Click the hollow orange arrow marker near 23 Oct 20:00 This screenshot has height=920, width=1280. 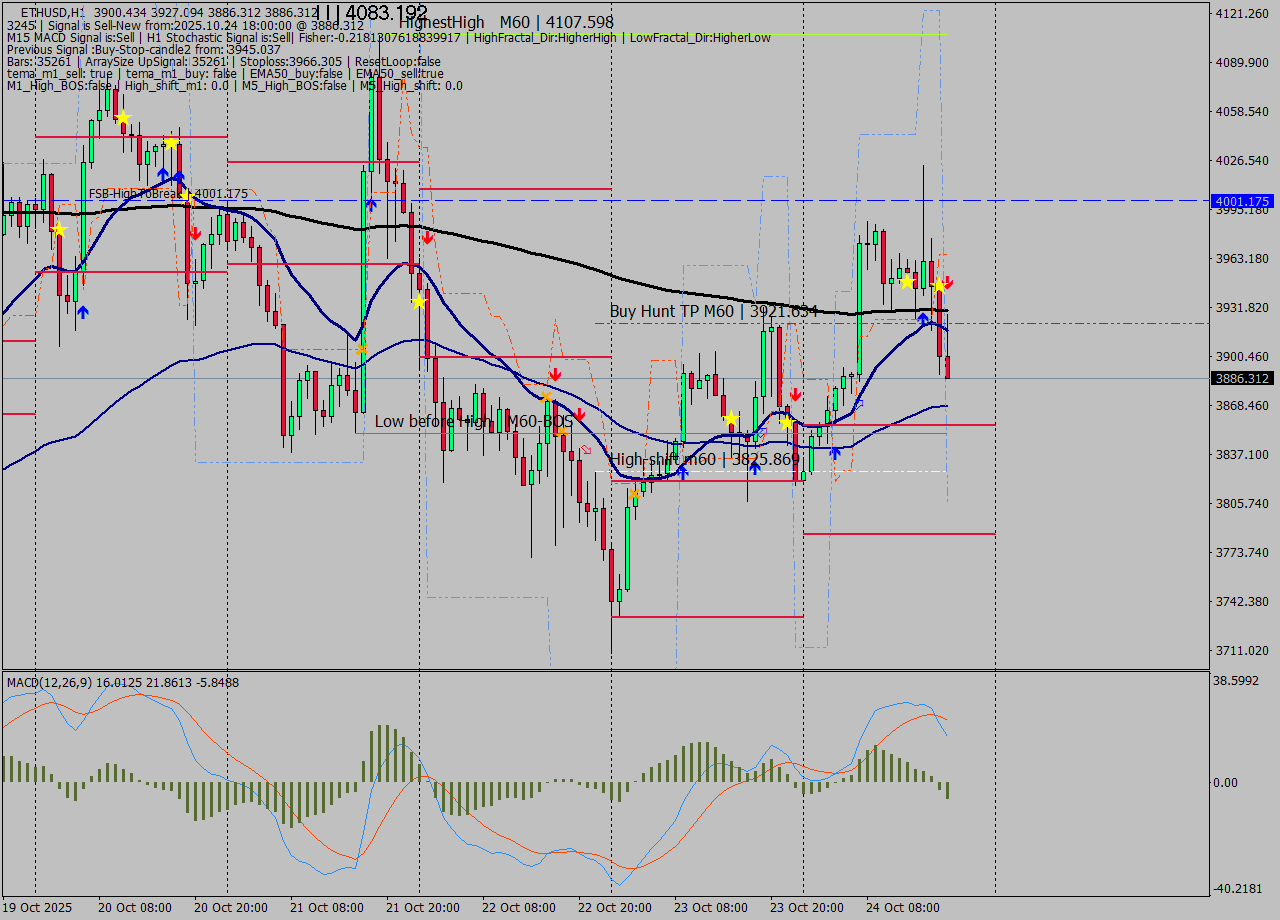pos(860,403)
